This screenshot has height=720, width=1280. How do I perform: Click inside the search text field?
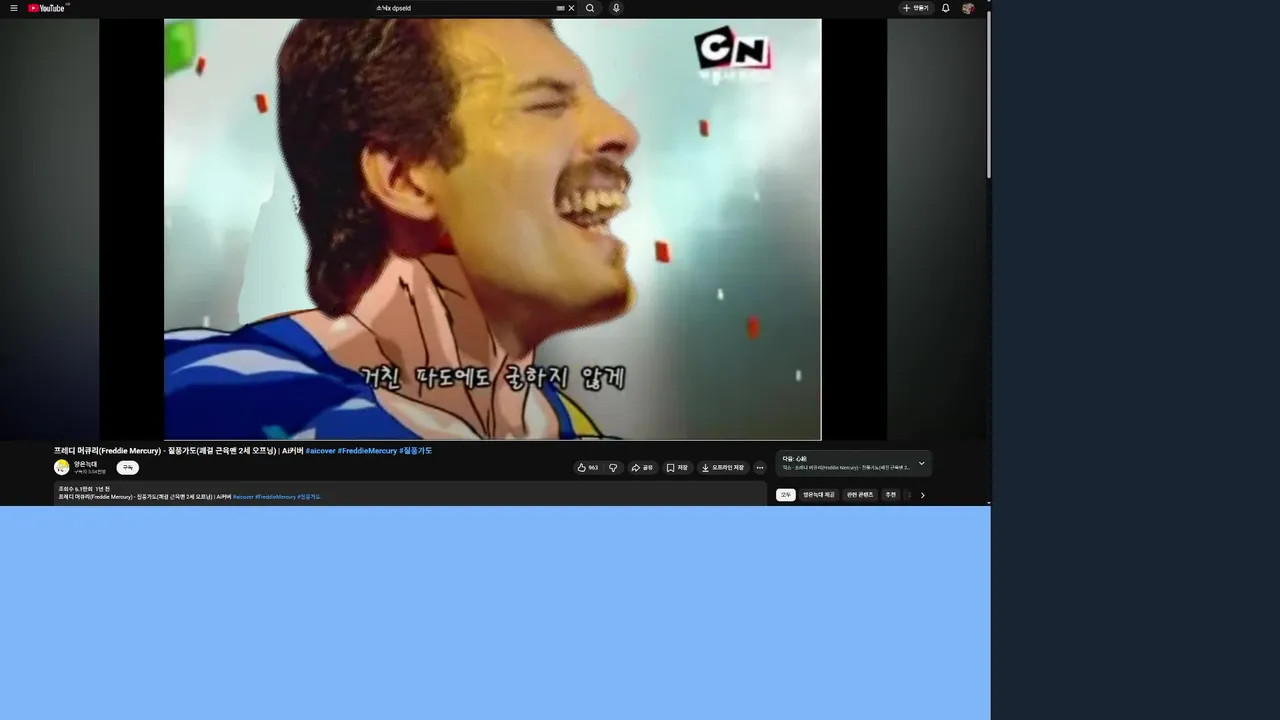click(x=463, y=8)
